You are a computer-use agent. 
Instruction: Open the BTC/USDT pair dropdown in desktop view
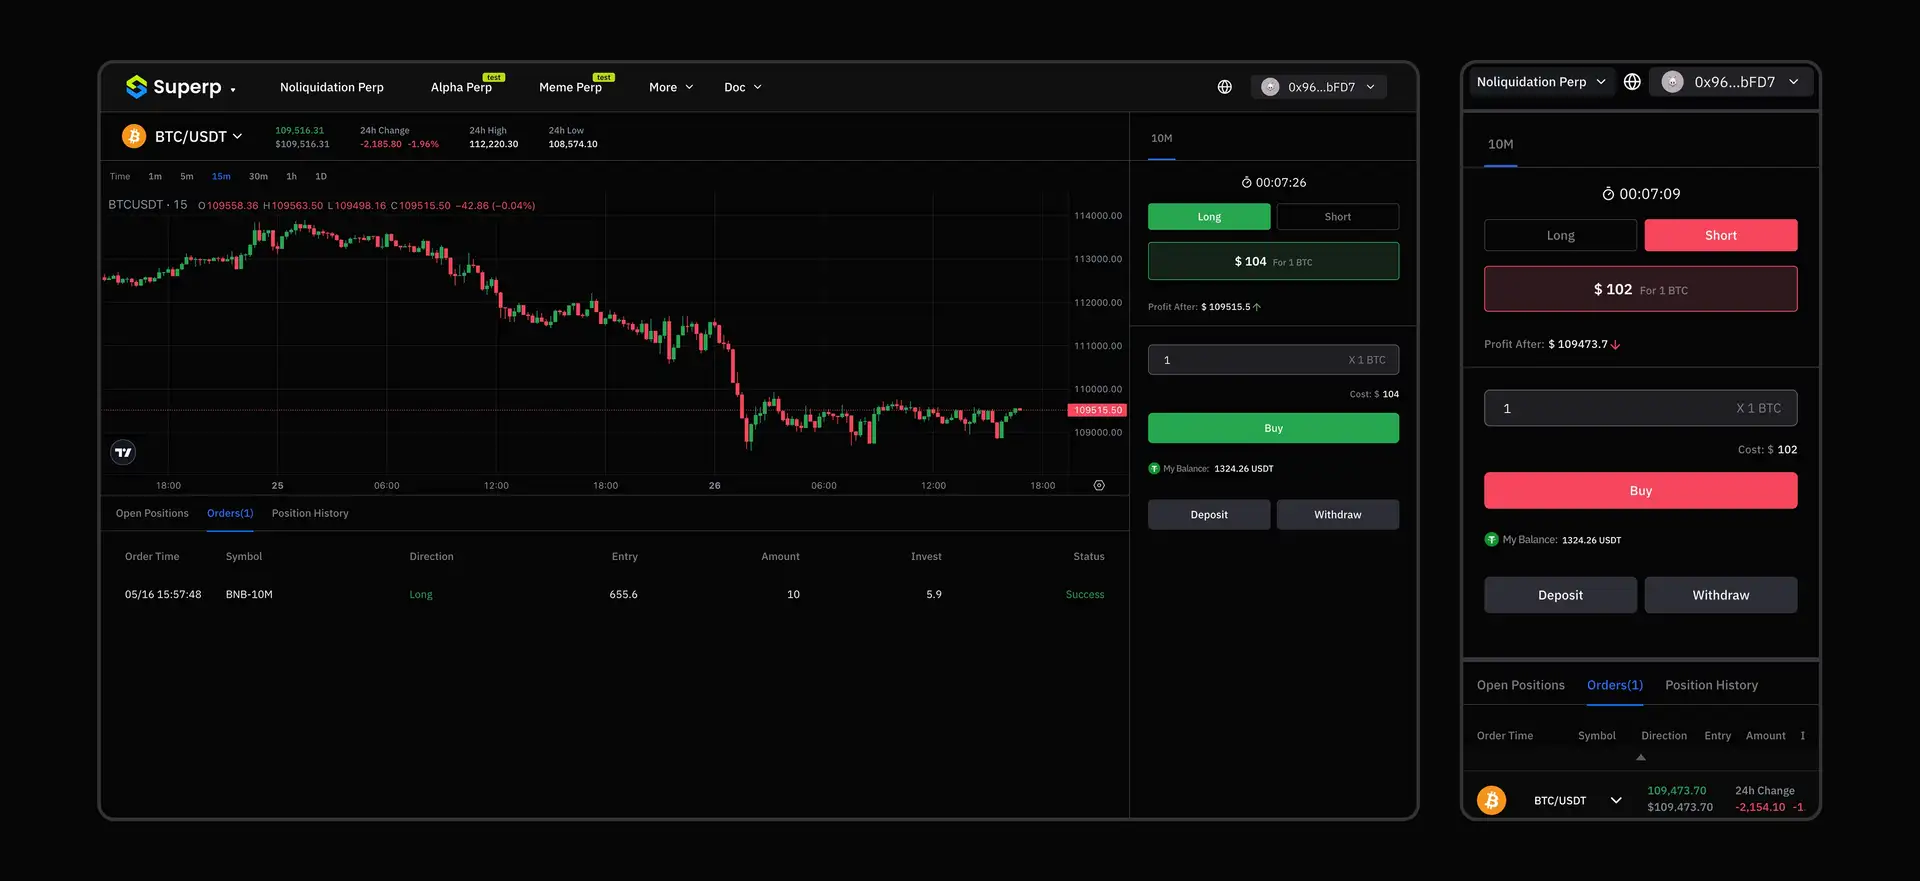tap(198, 136)
